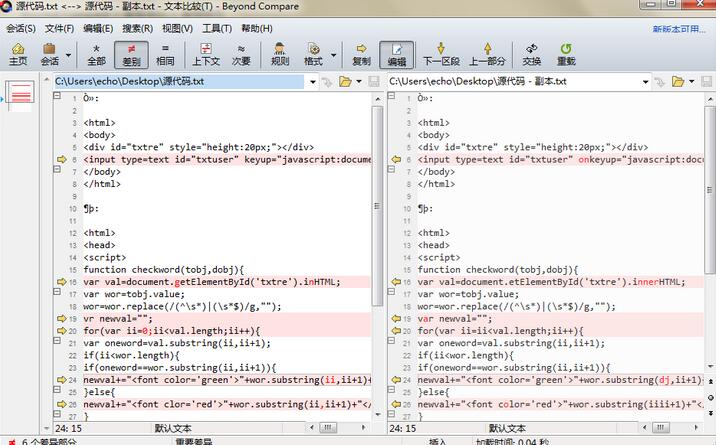Open the 工具(T) menu
The height and width of the screenshot is (445, 716).
[217, 28]
